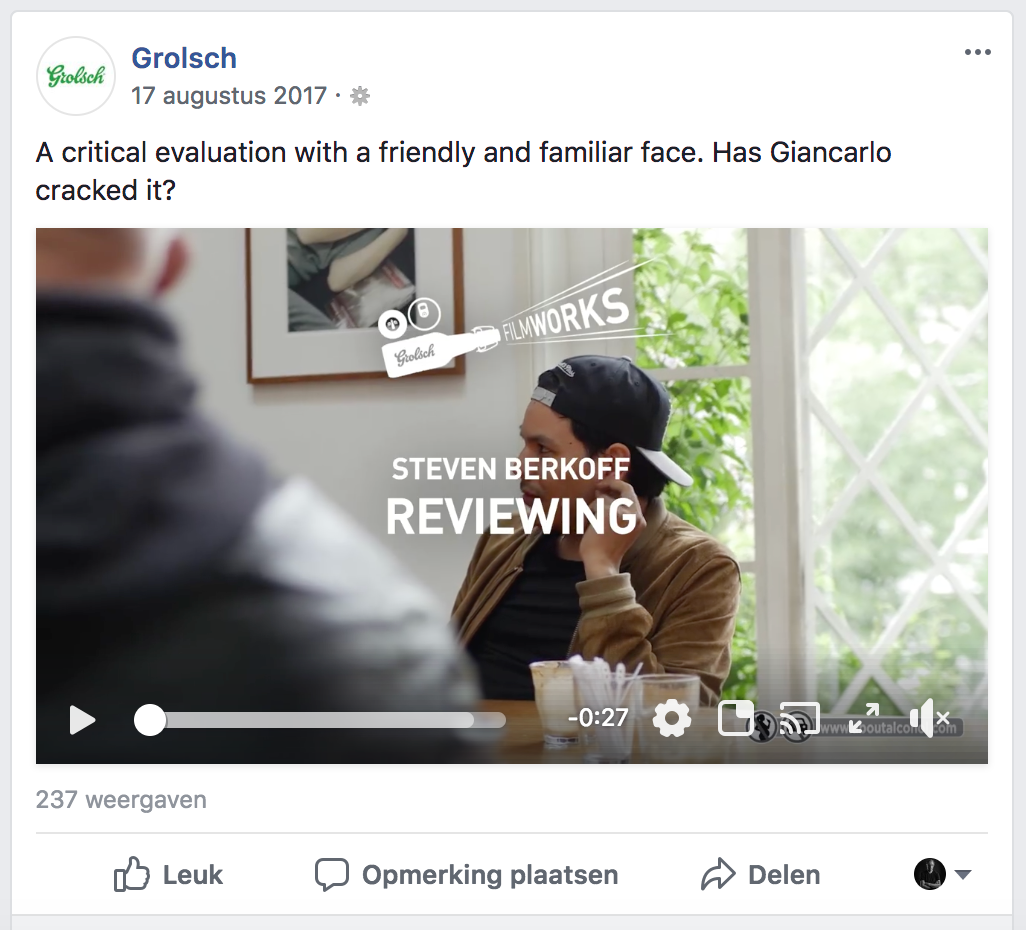Expand the post-as identity dropdown arrow
The height and width of the screenshot is (930, 1026).
(963, 874)
